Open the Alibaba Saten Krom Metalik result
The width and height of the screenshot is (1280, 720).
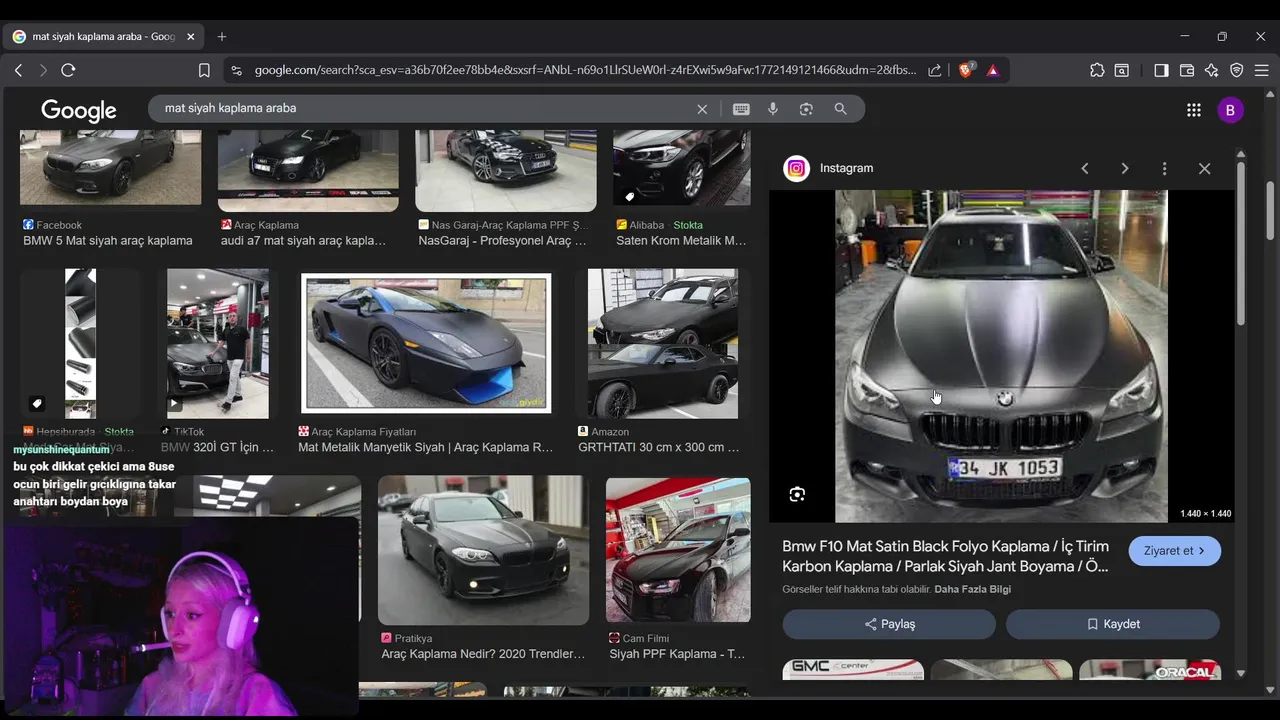[x=682, y=167]
